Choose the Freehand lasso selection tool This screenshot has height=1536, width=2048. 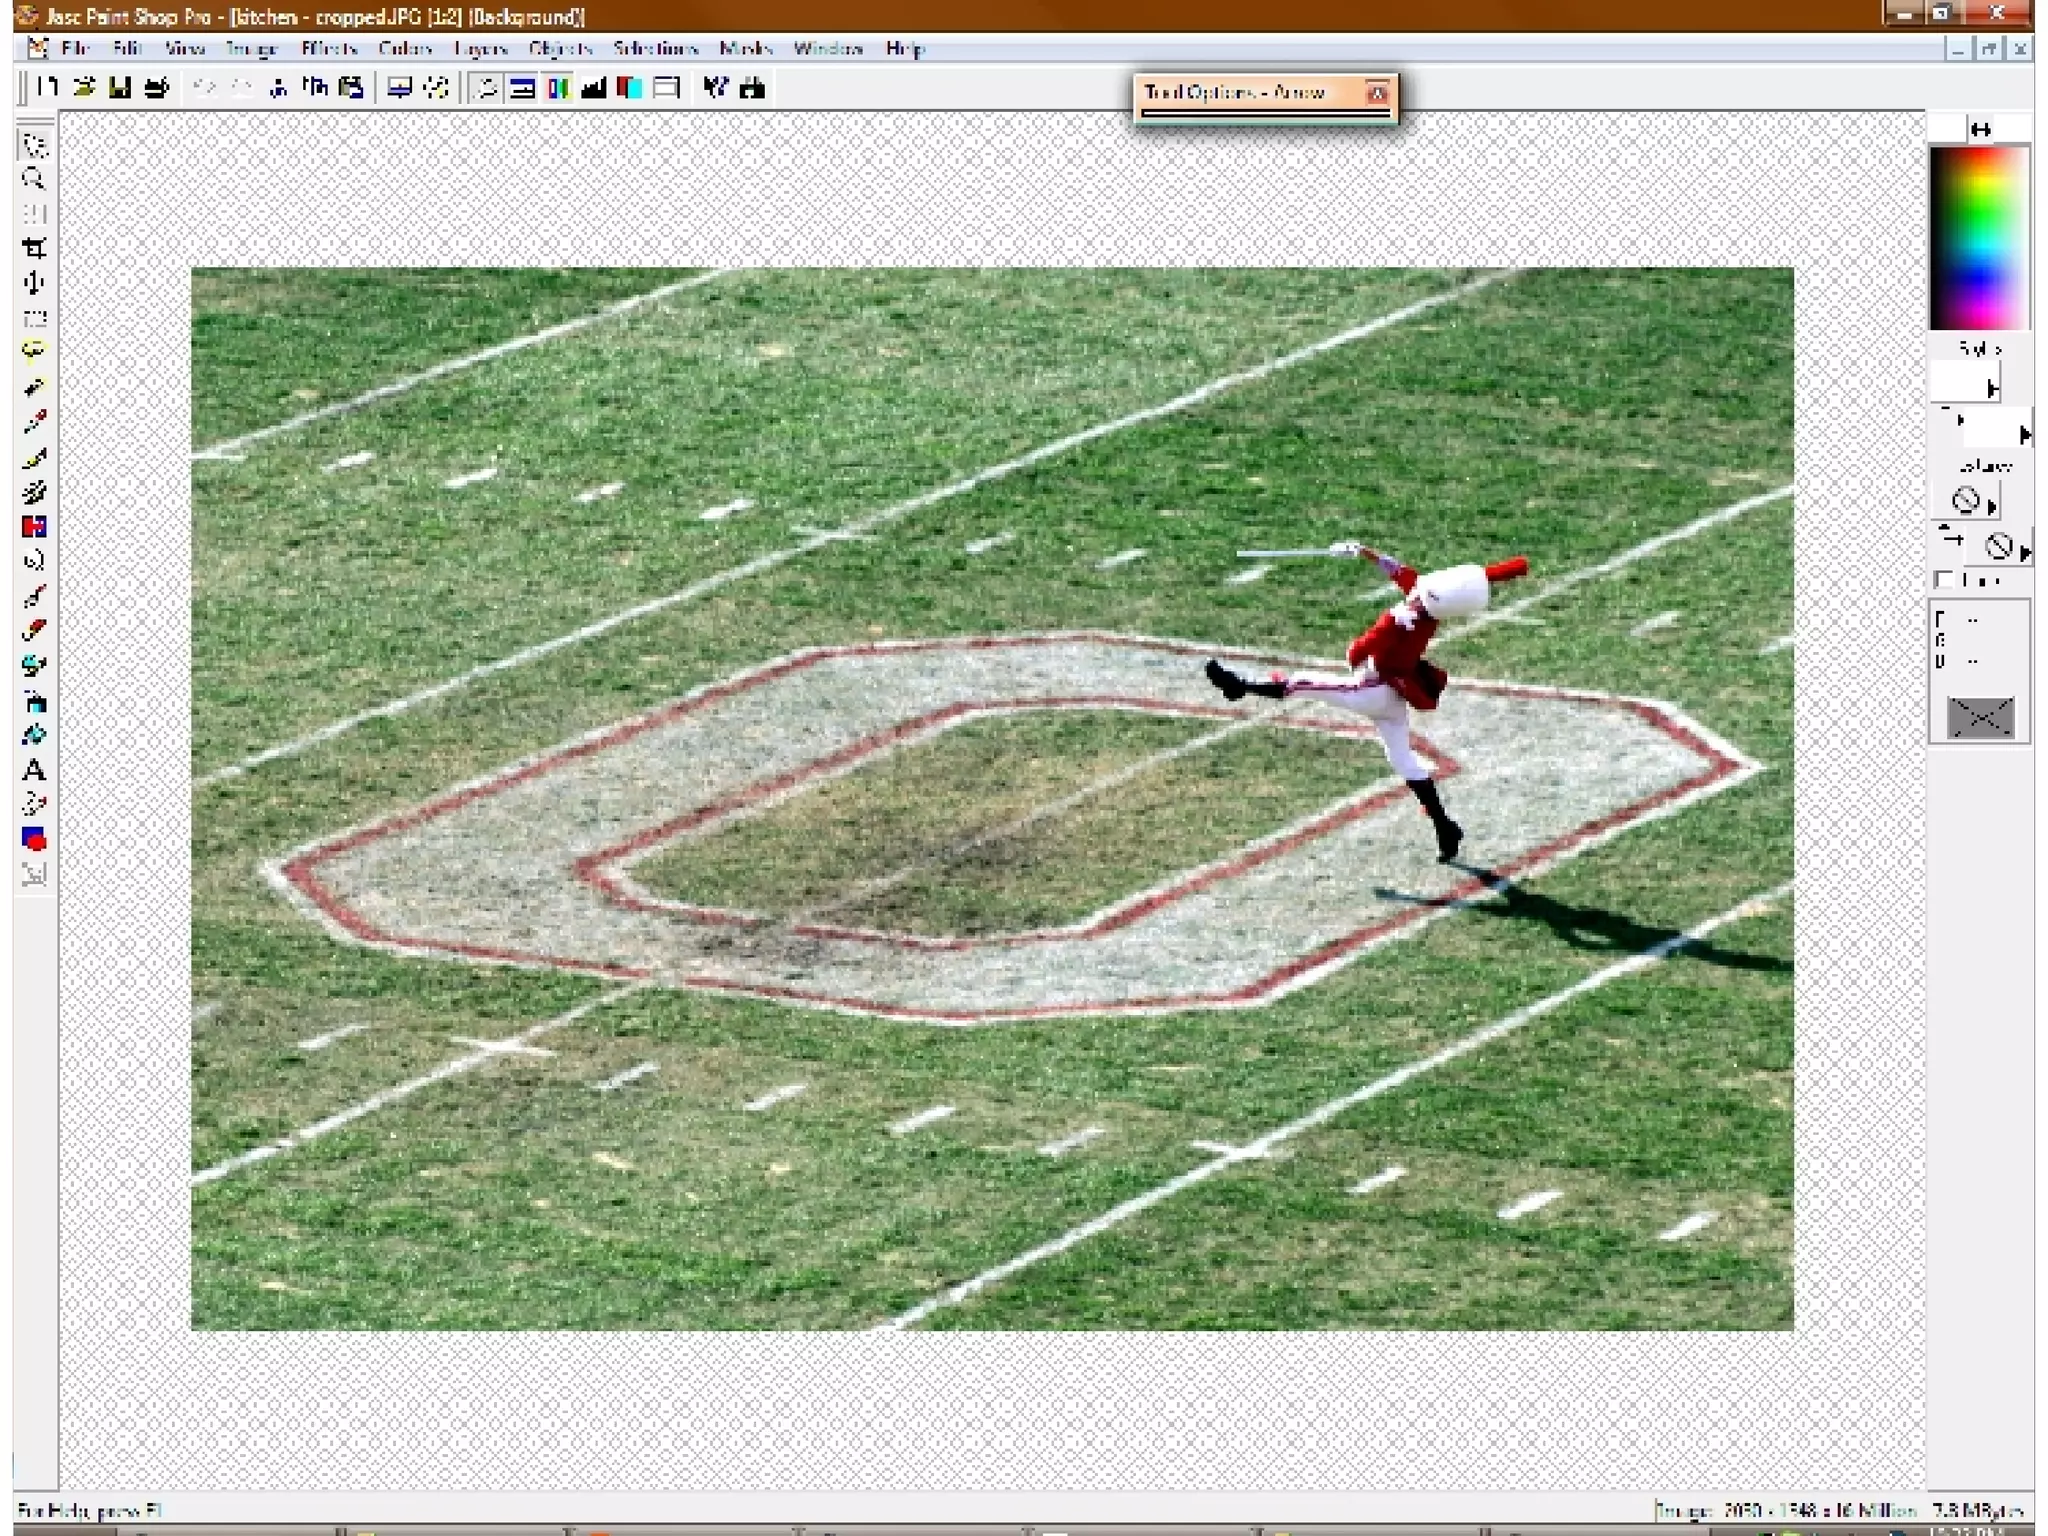pyautogui.click(x=33, y=351)
